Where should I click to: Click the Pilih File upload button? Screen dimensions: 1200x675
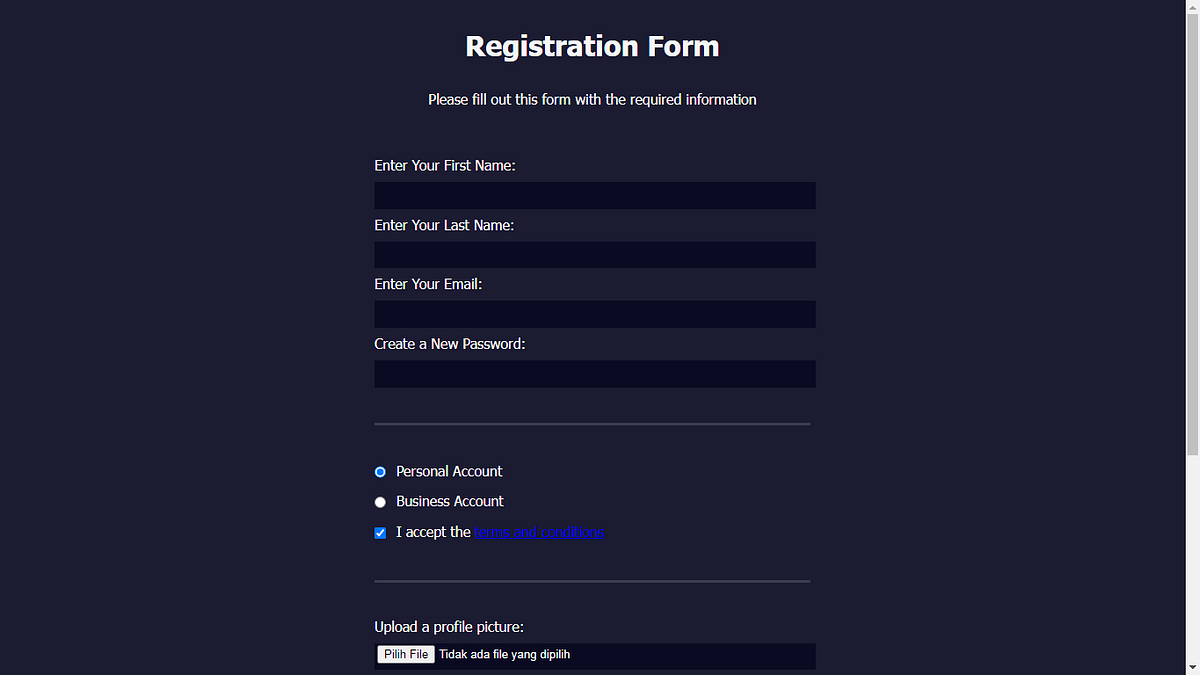tap(405, 654)
